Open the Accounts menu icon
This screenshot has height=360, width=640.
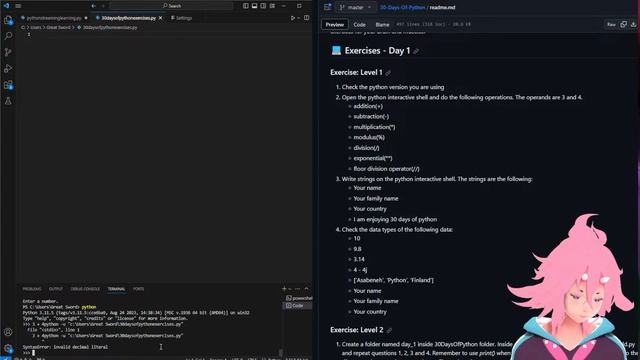[8, 332]
